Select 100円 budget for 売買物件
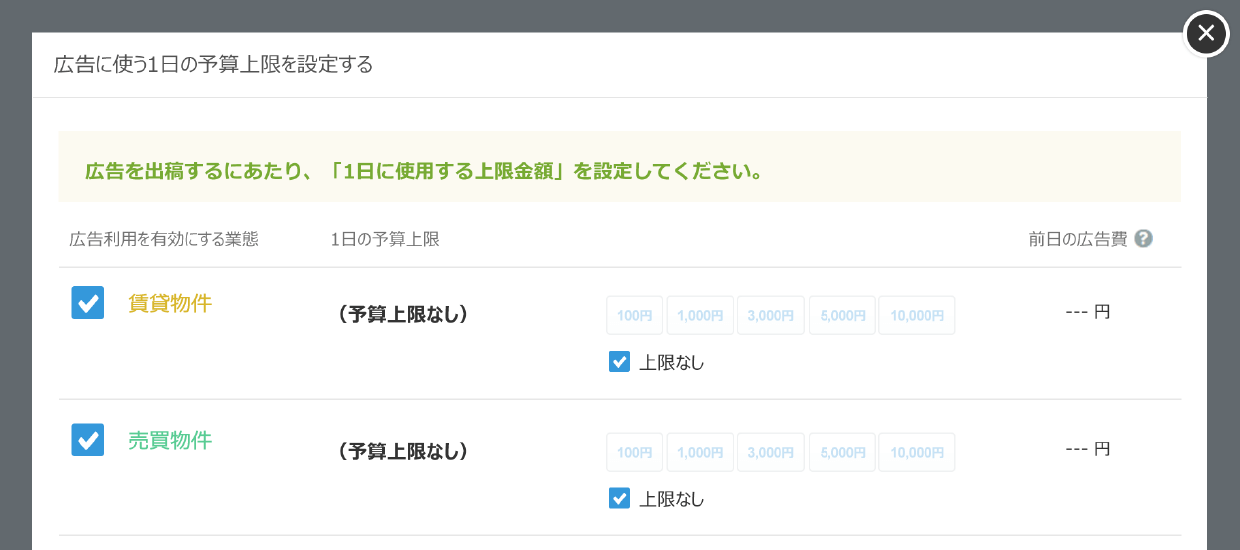The height and width of the screenshot is (550, 1240). coord(634,452)
